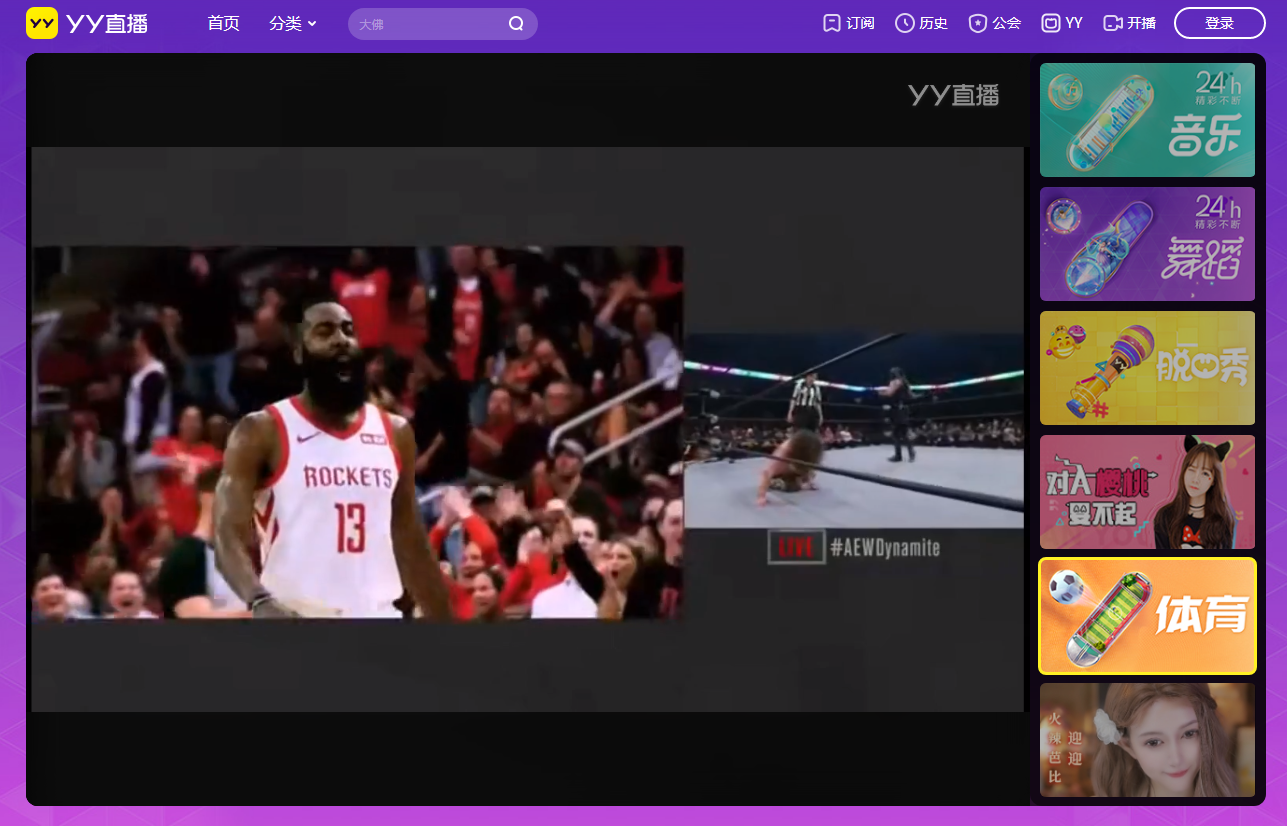This screenshot has height=828, width=1287.
Task: Click 开播 start broadcasting camera icon
Action: [x=1113, y=23]
